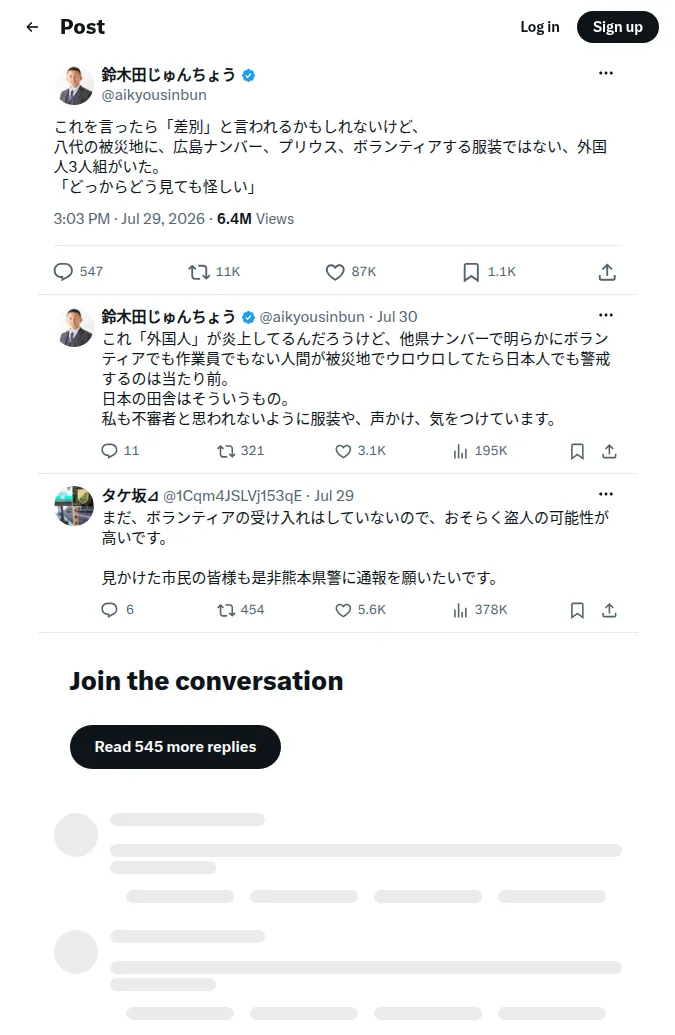675x1035 pixels.
Task: Share タケ坂's reply post
Action: (x=609, y=611)
